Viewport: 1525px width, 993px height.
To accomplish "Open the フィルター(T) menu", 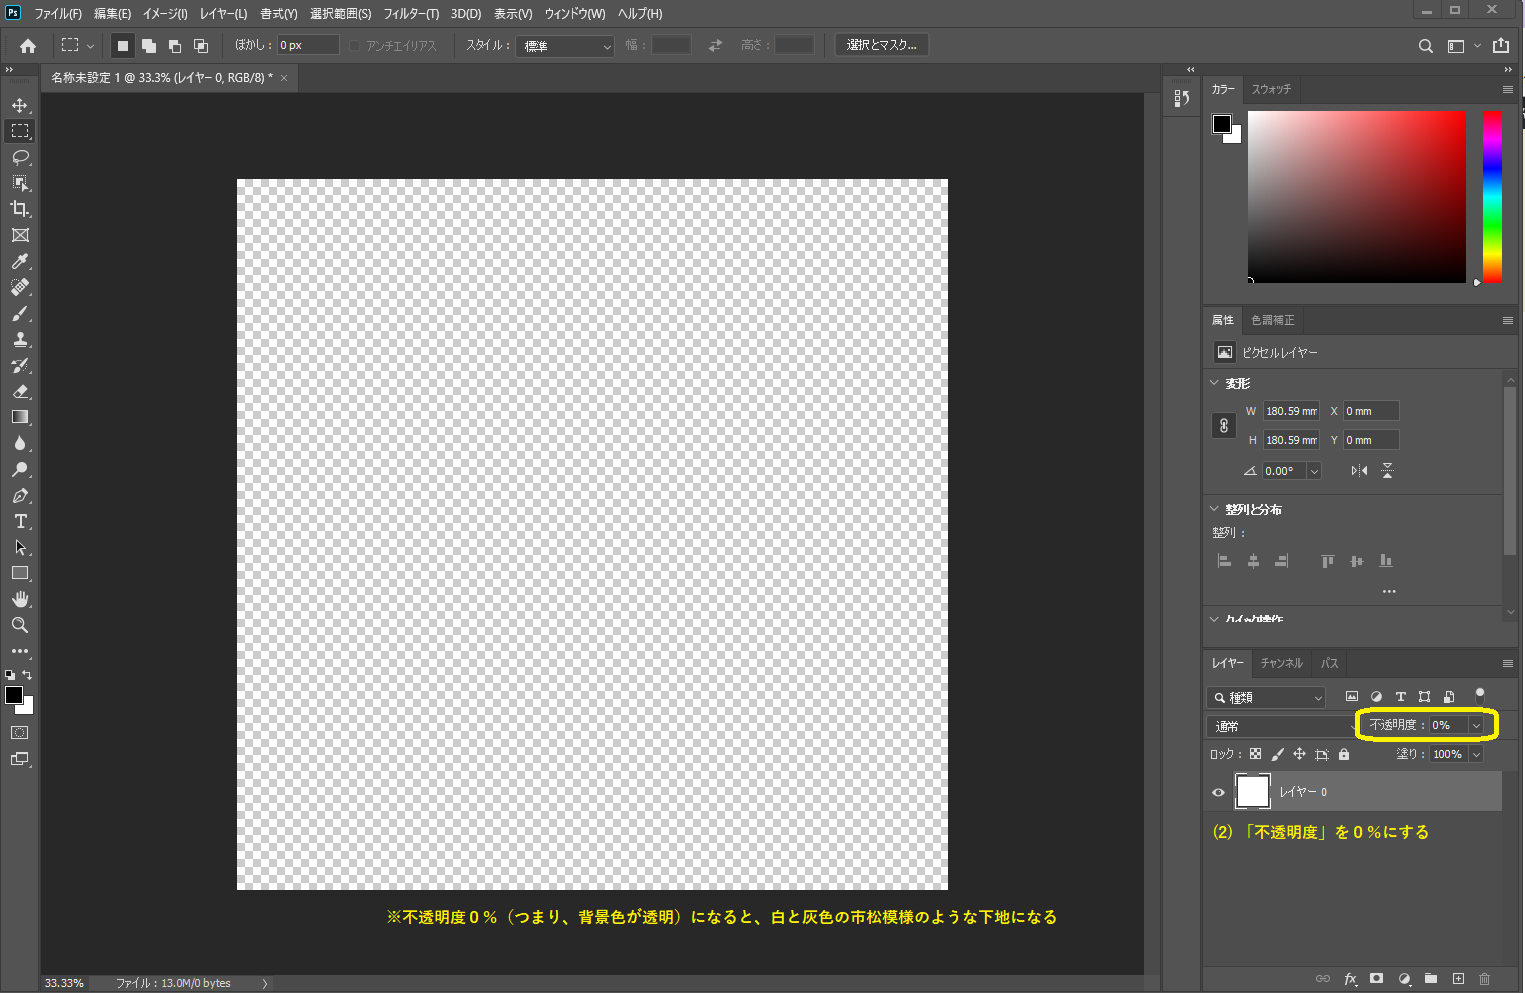I will pyautogui.click(x=411, y=14).
